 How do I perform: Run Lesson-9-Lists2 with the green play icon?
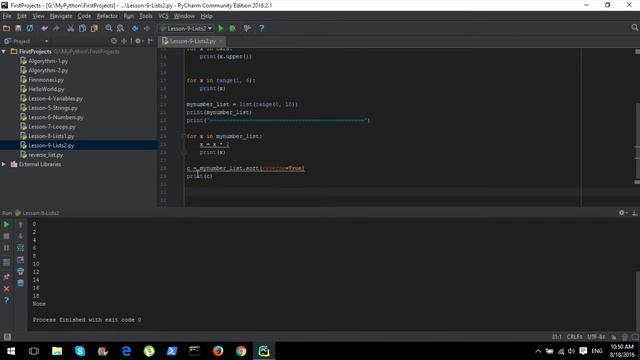click(x=221, y=28)
